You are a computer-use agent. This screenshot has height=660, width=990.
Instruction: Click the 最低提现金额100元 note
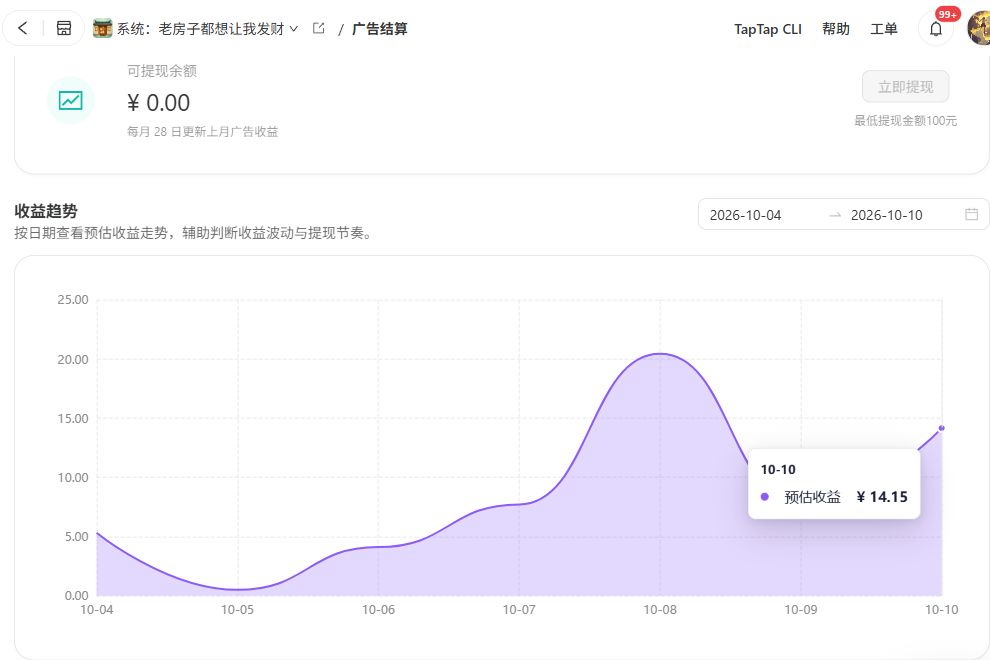tap(905, 121)
